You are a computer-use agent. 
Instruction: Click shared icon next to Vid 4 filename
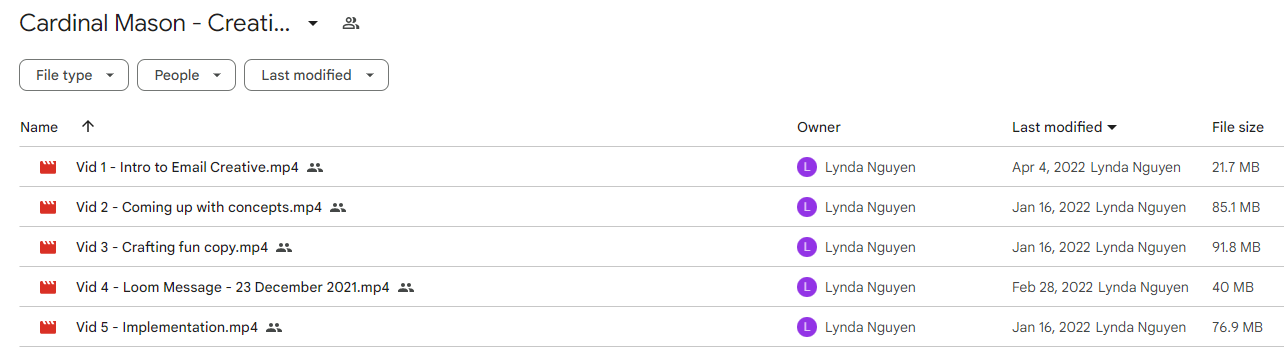coord(406,288)
